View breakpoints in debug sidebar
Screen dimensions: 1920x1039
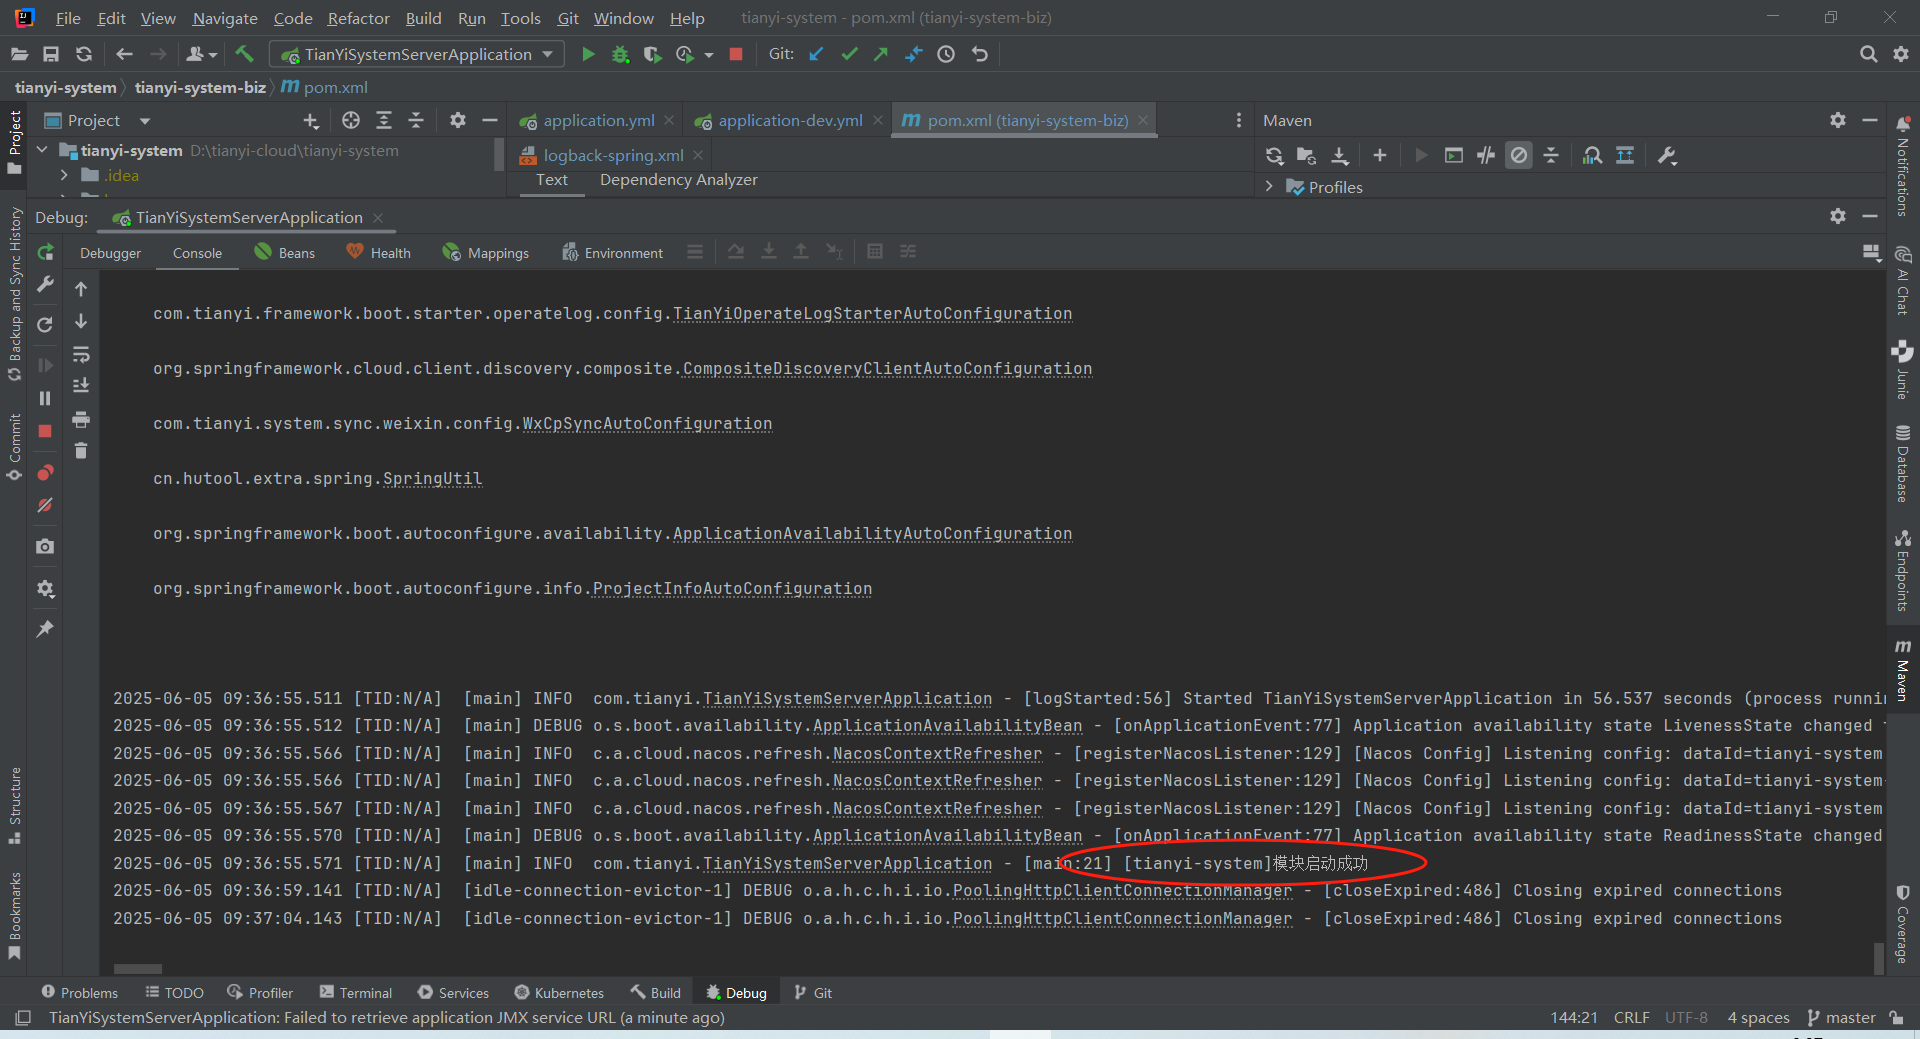coord(45,472)
